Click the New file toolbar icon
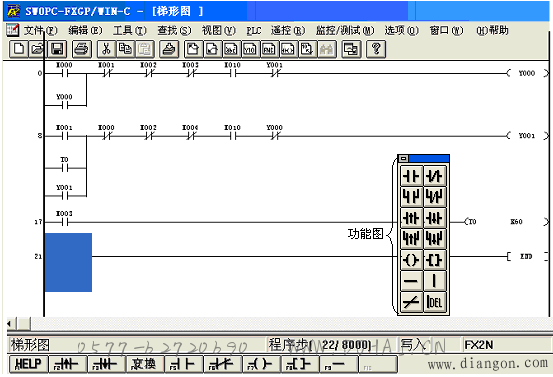This screenshot has height=377, width=553. [19, 49]
